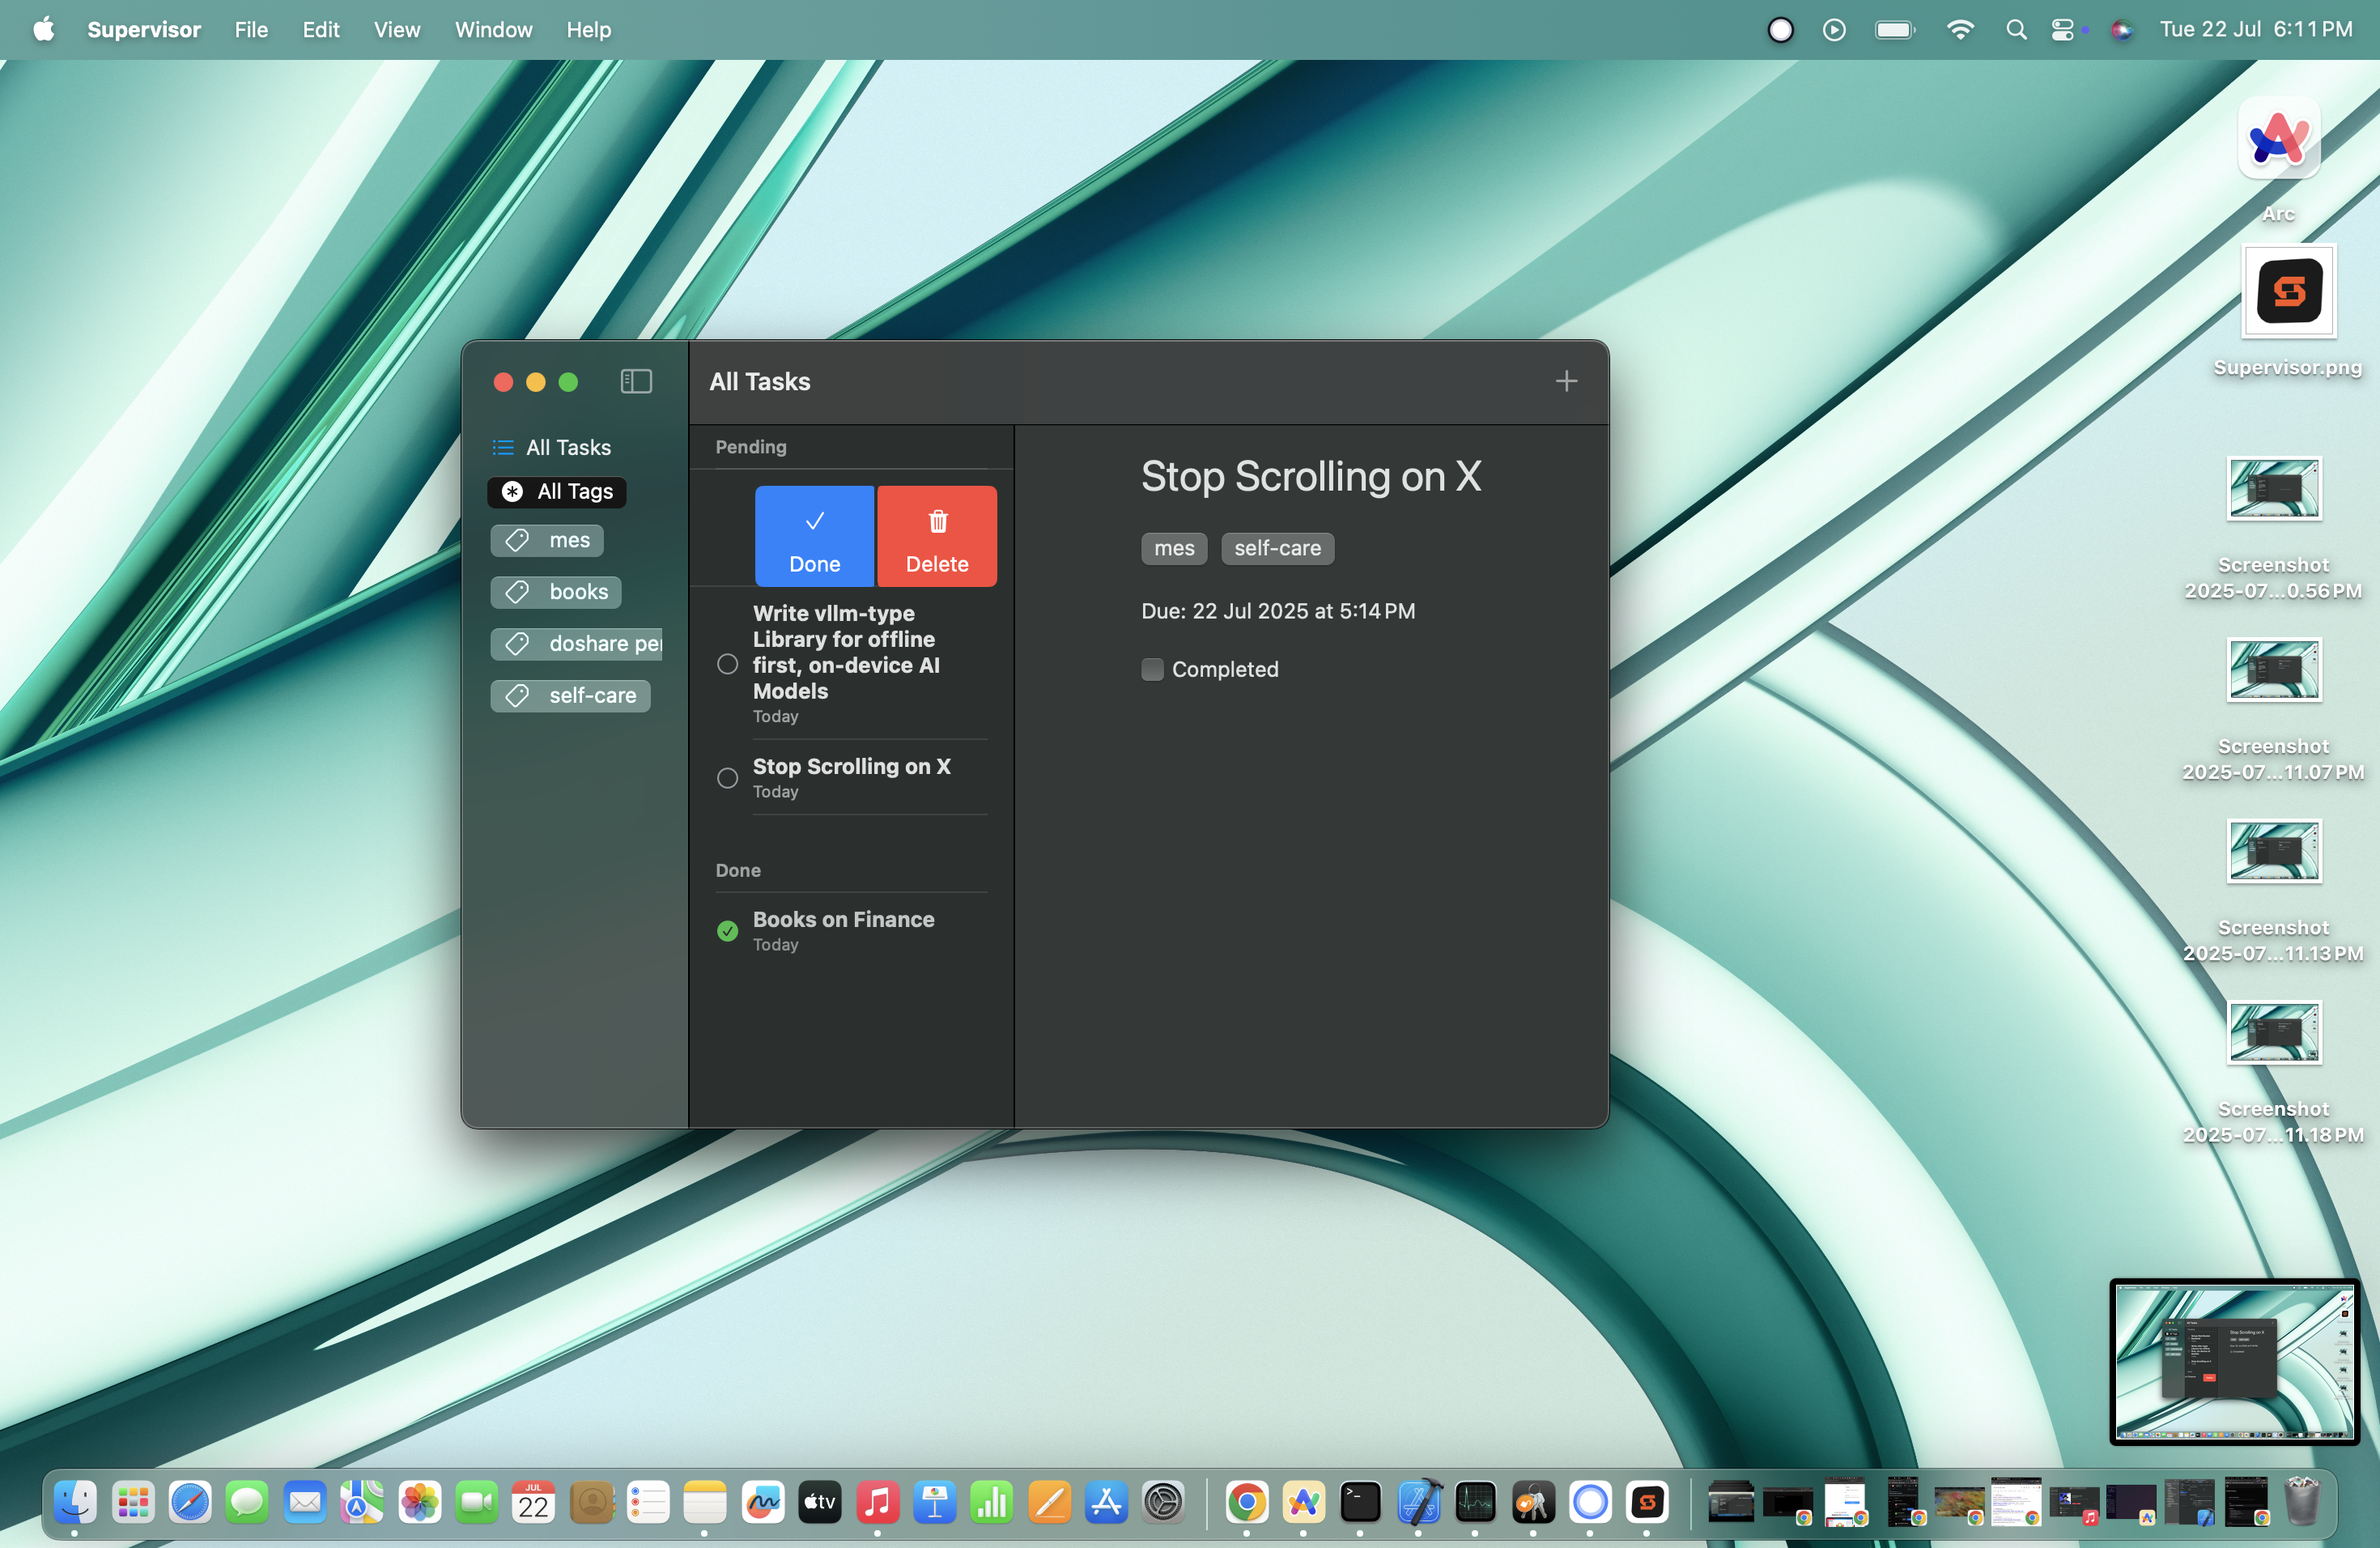2380x1548 pixels.
Task: Select All Tags filter
Action: (557, 491)
